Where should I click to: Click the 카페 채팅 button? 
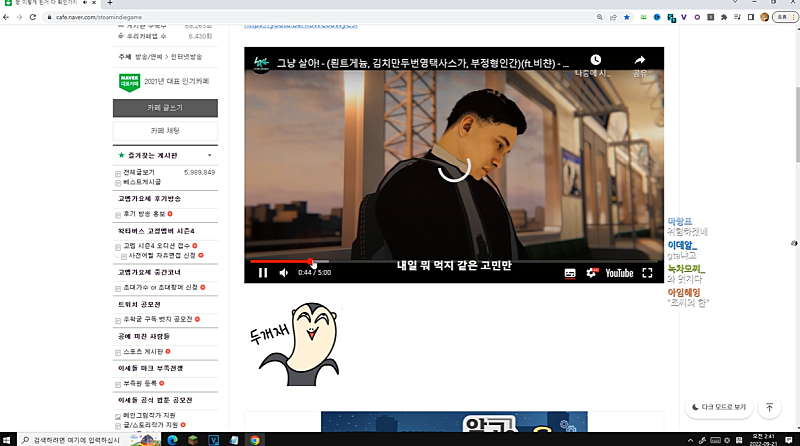pos(165,130)
